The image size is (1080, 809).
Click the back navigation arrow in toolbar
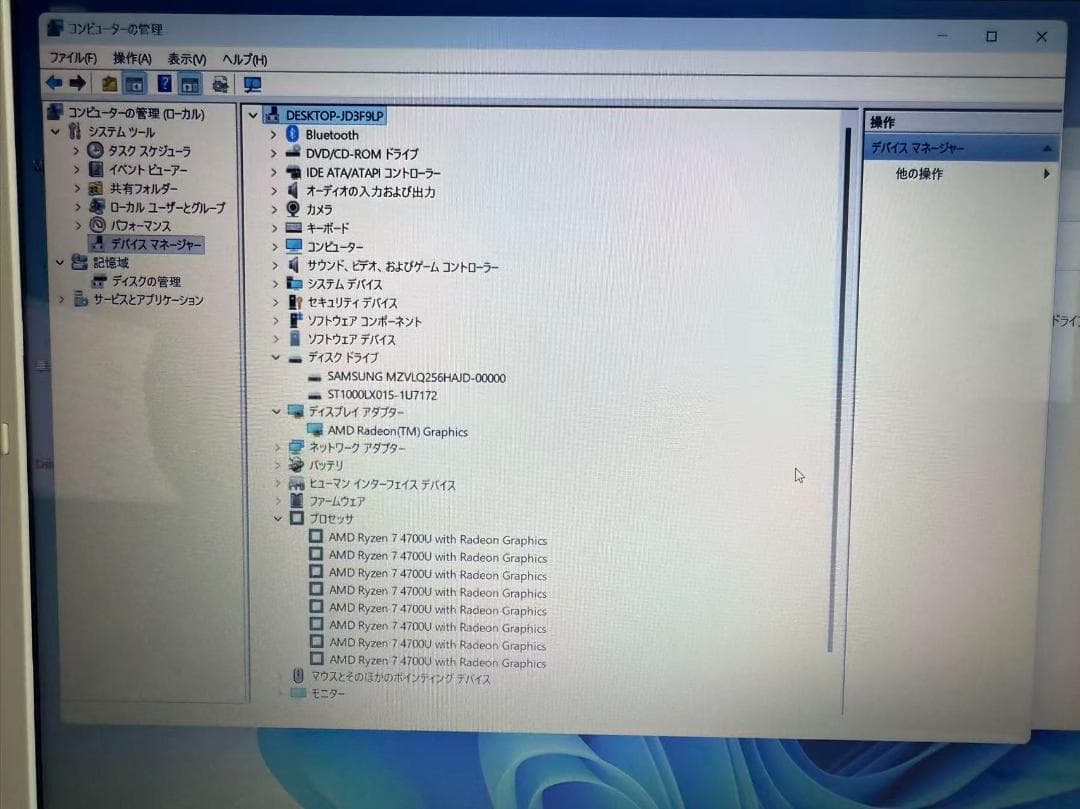click(54, 82)
